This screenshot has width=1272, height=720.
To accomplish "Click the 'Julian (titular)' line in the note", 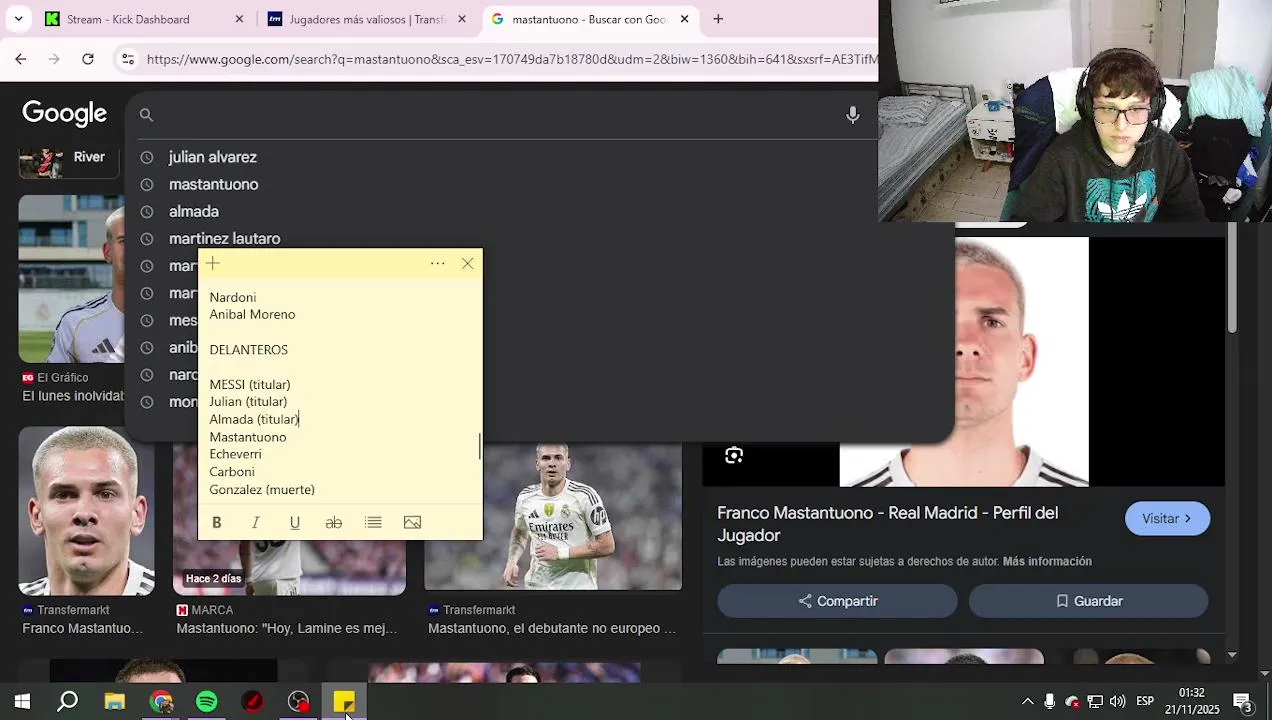I will point(248,401).
